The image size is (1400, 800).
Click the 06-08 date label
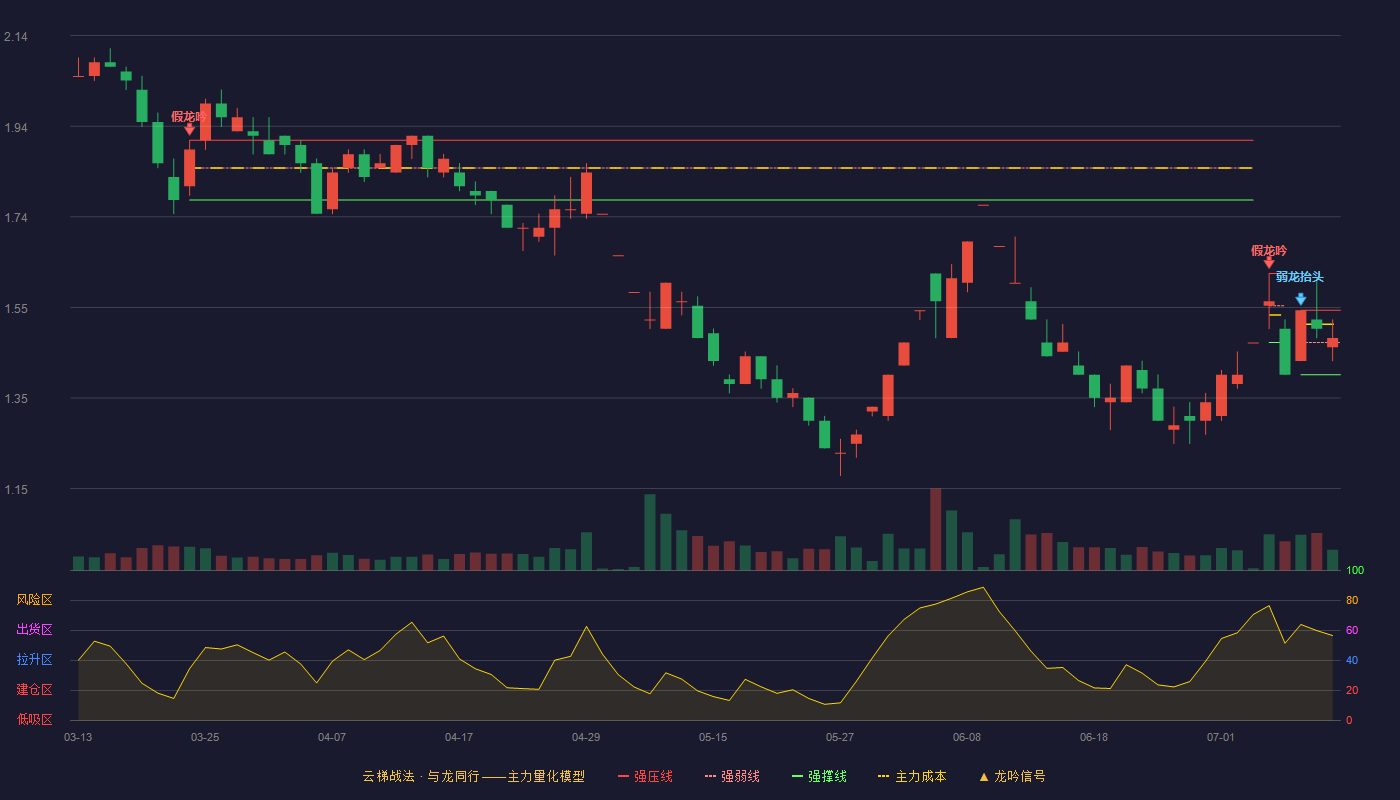(x=967, y=737)
